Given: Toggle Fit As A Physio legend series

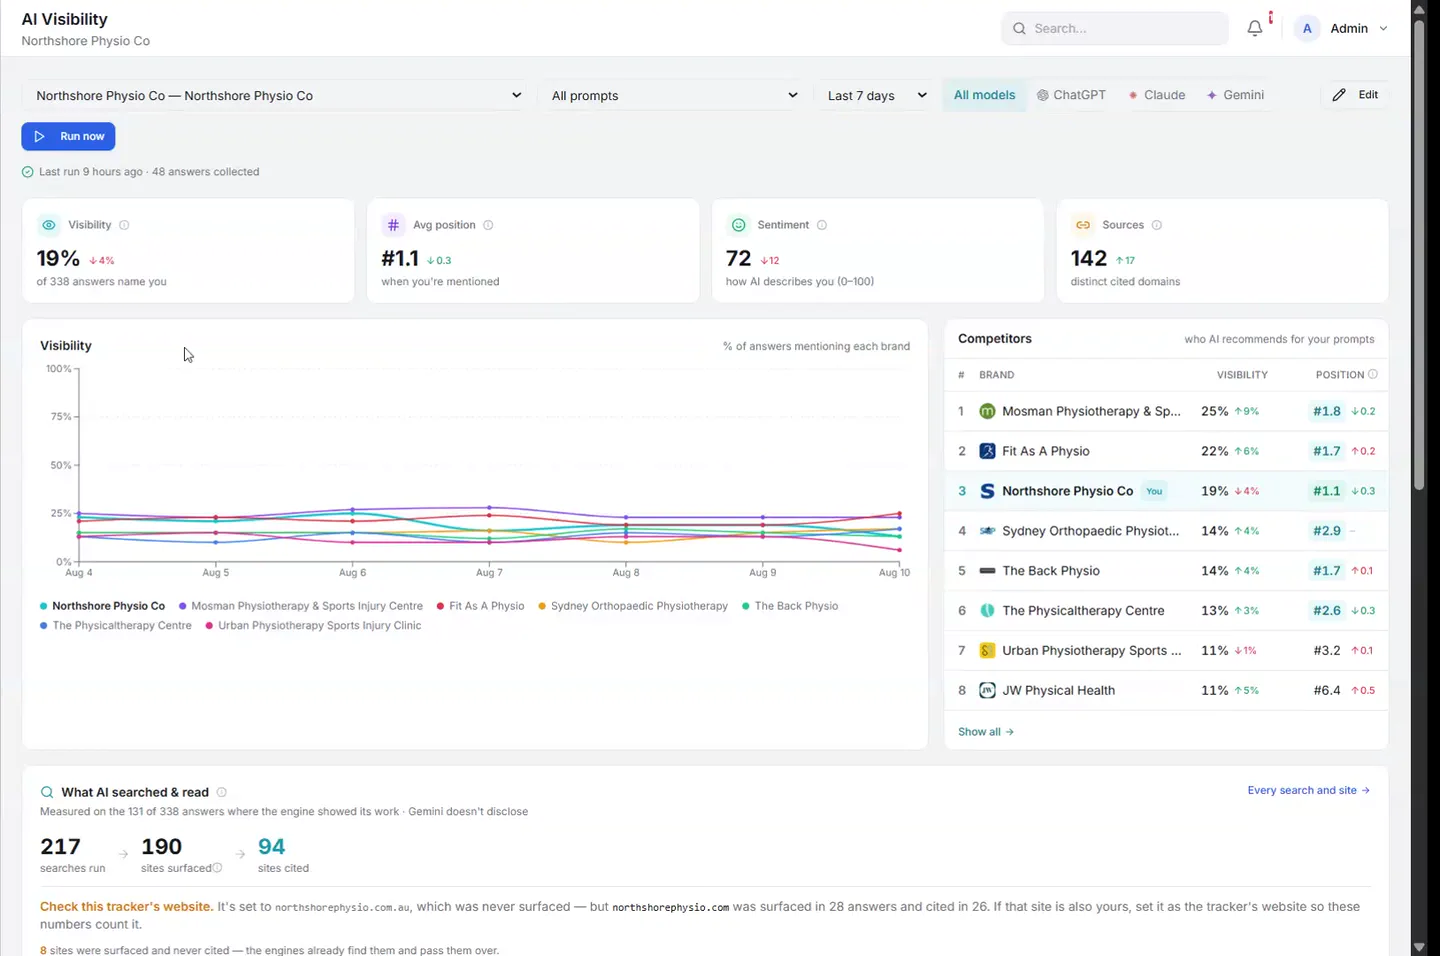Looking at the screenshot, I should coord(481,606).
